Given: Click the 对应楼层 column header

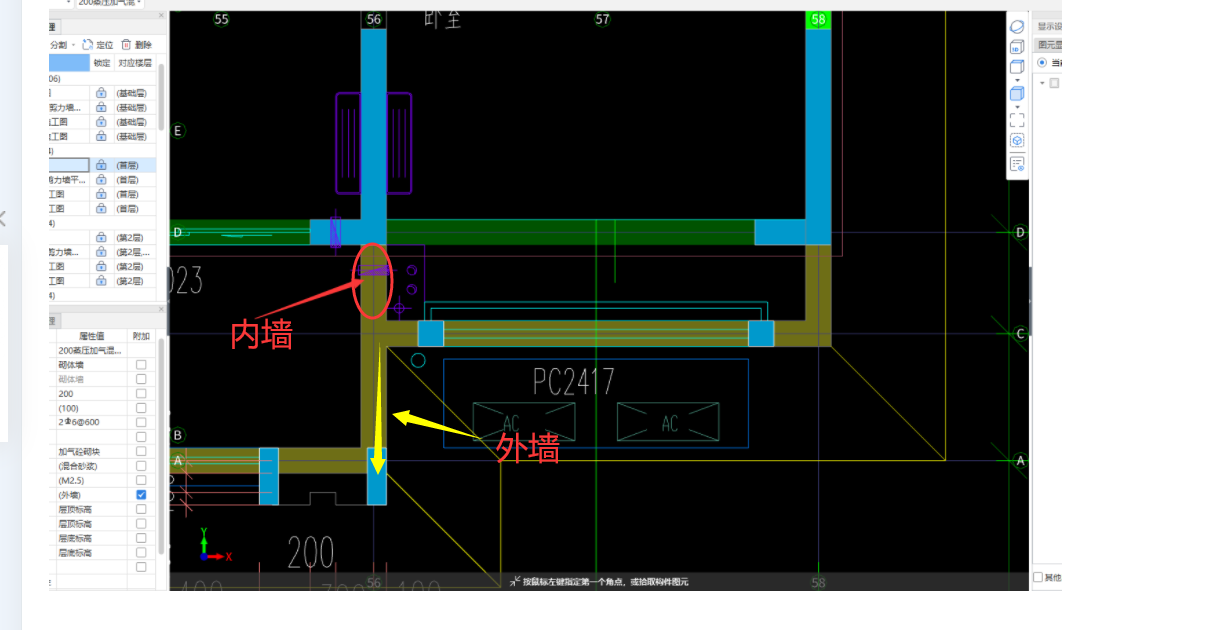Looking at the screenshot, I should [135, 63].
